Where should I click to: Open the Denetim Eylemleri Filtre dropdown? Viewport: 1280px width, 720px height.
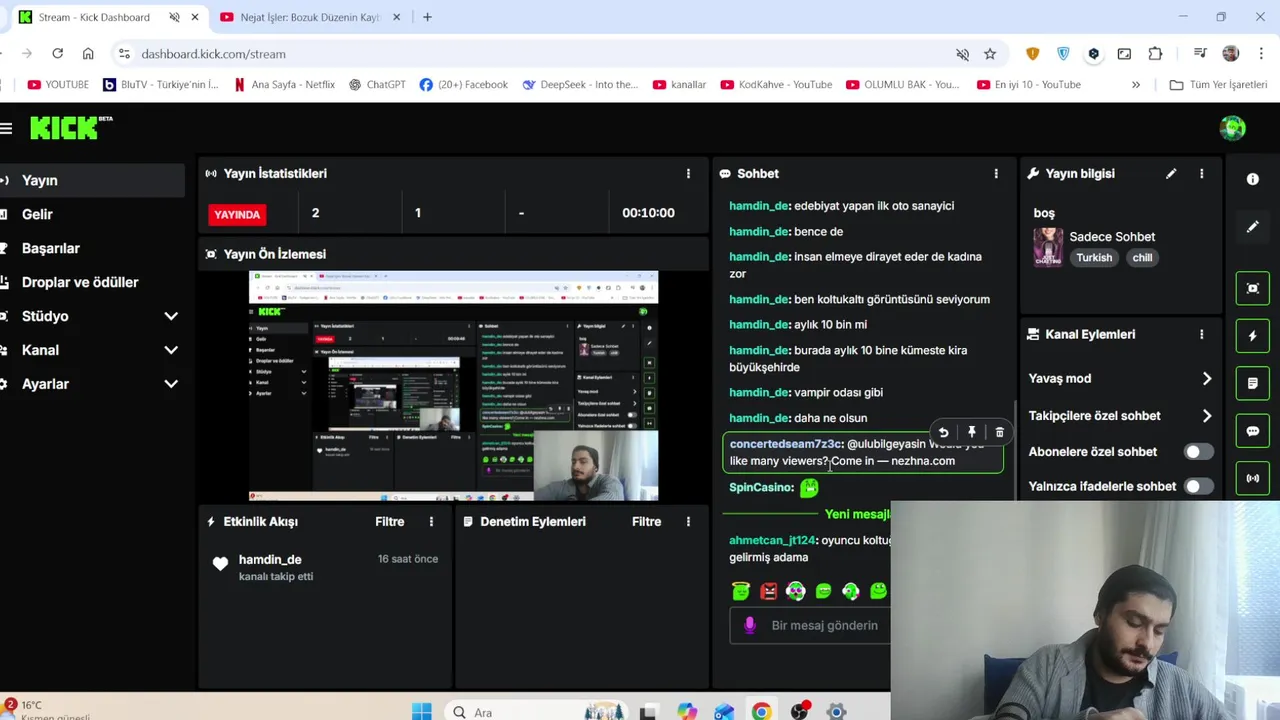click(646, 522)
